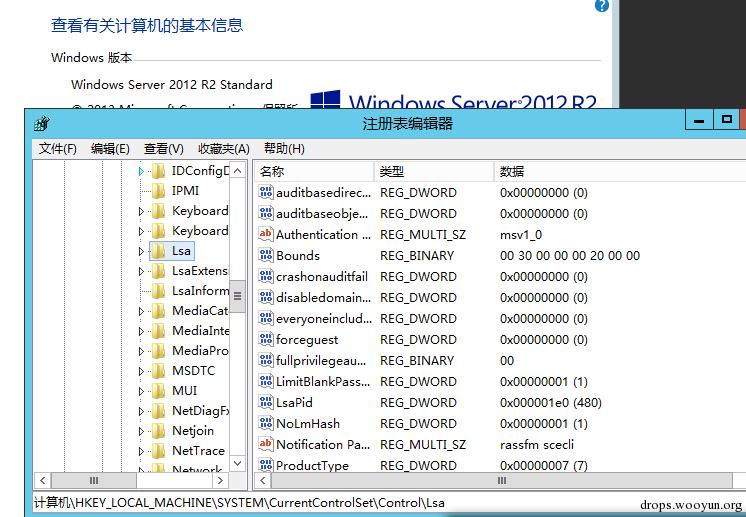Sort values by 类型 column header
Image resolution: width=746 pixels, height=517 pixels.
tap(434, 172)
